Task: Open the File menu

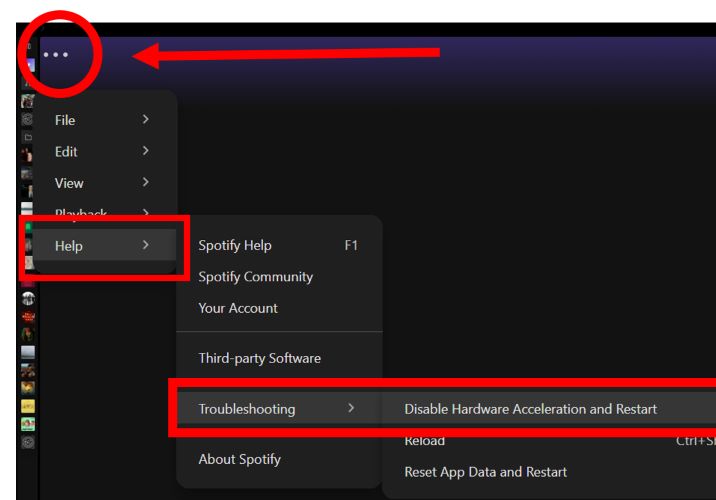Action: pyautogui.click(x=105, y=120)
